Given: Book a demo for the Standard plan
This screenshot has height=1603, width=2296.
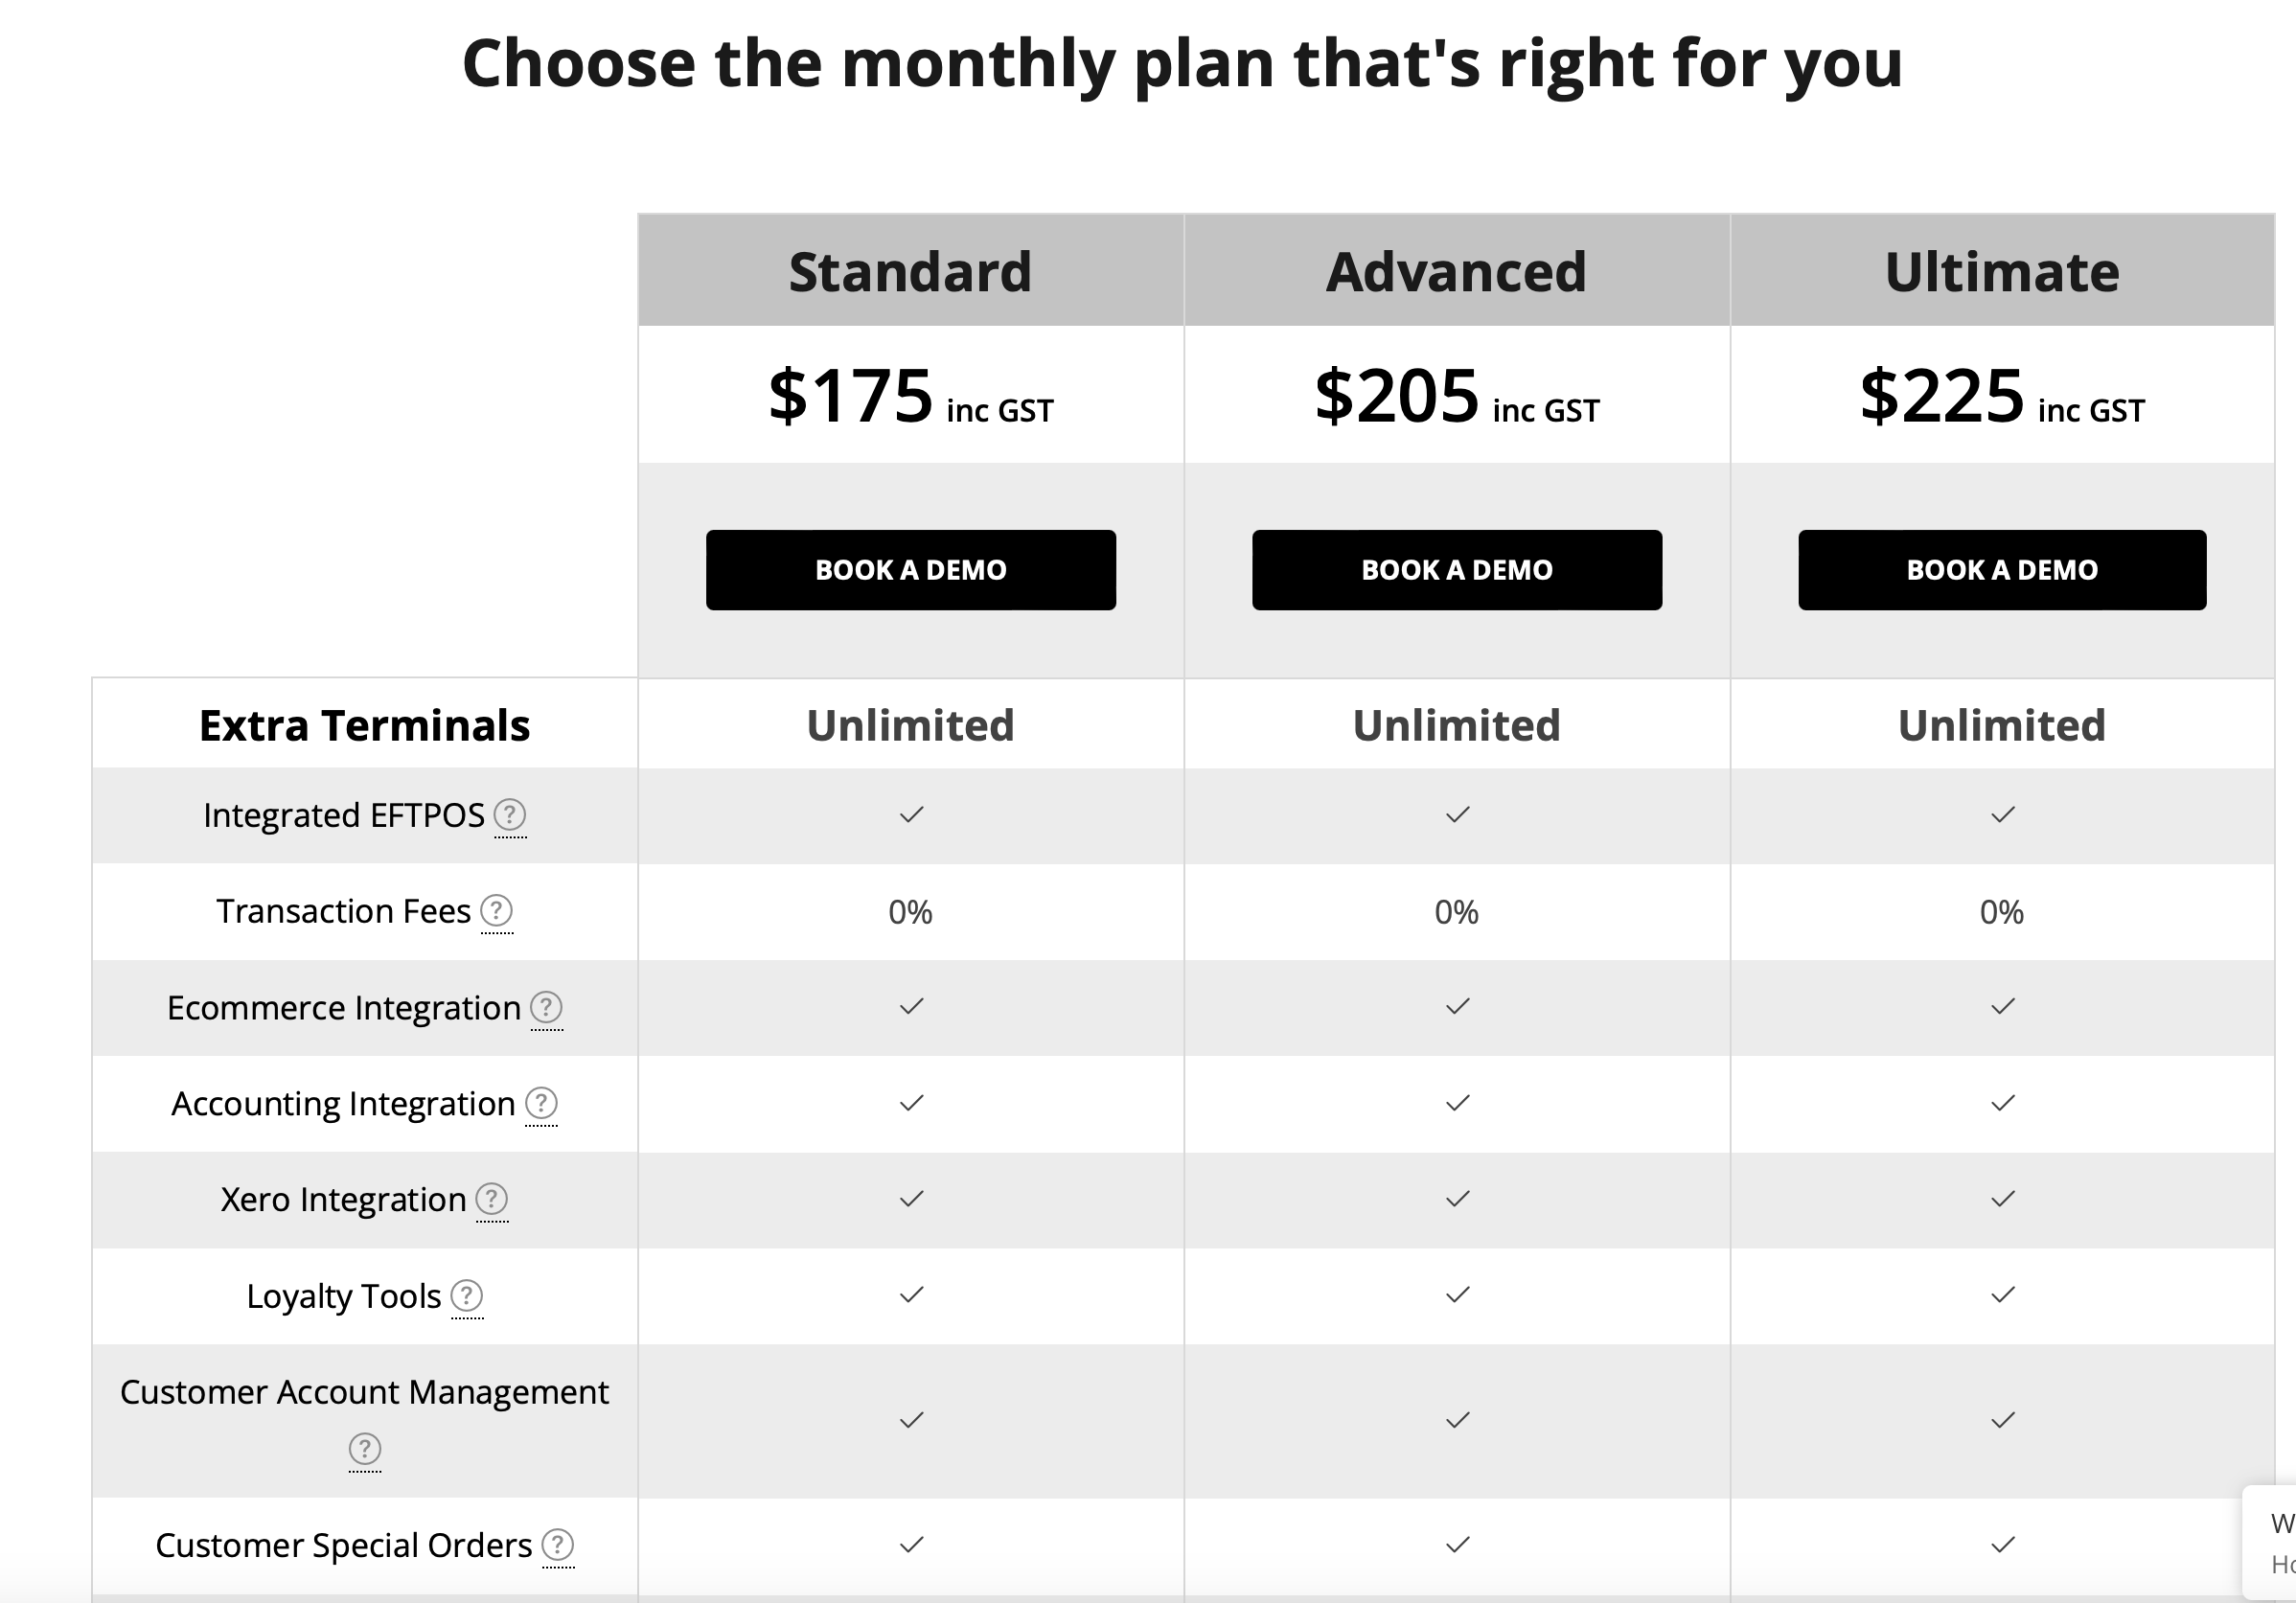Looking at the screenshot, I should [911, 570].
